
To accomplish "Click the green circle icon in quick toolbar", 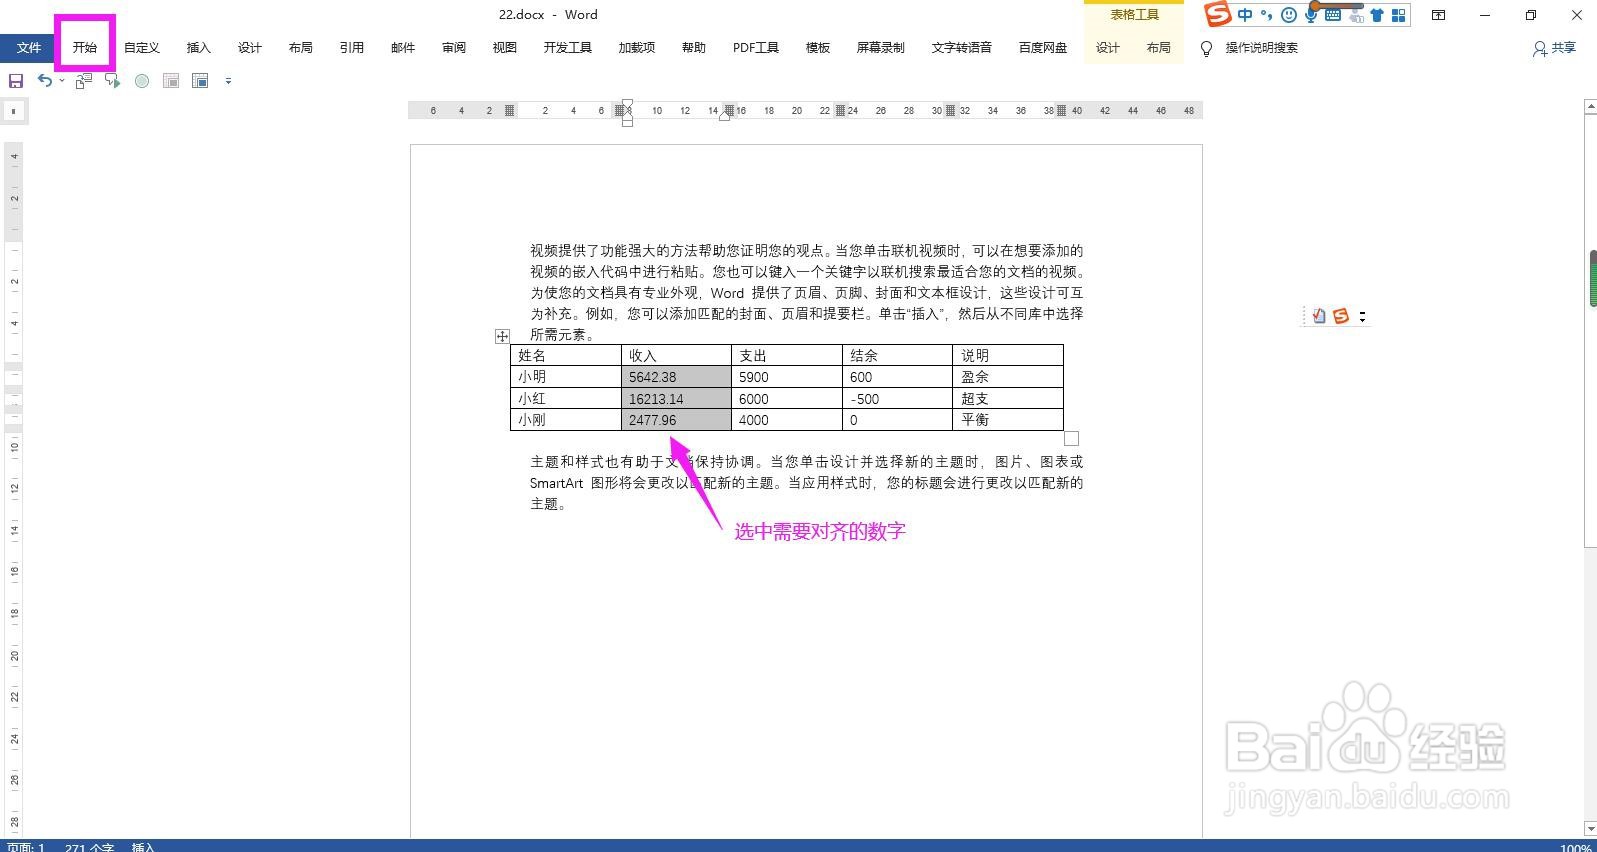I will point(142,81).
